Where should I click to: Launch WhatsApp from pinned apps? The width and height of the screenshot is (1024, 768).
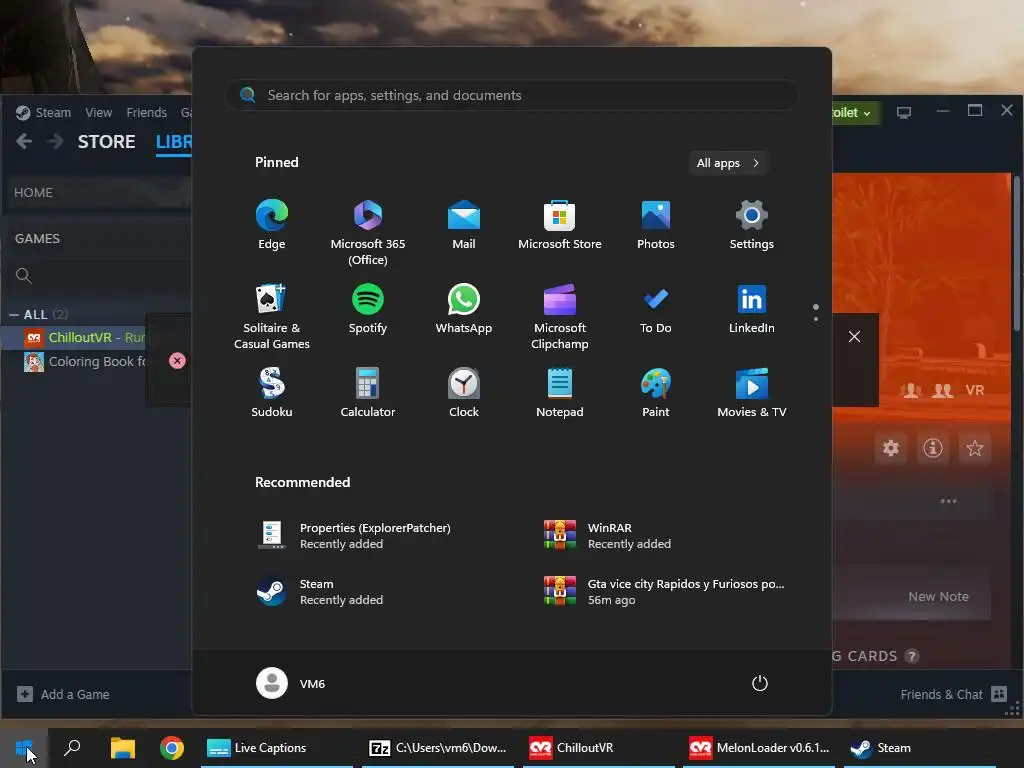click(464, 310)
